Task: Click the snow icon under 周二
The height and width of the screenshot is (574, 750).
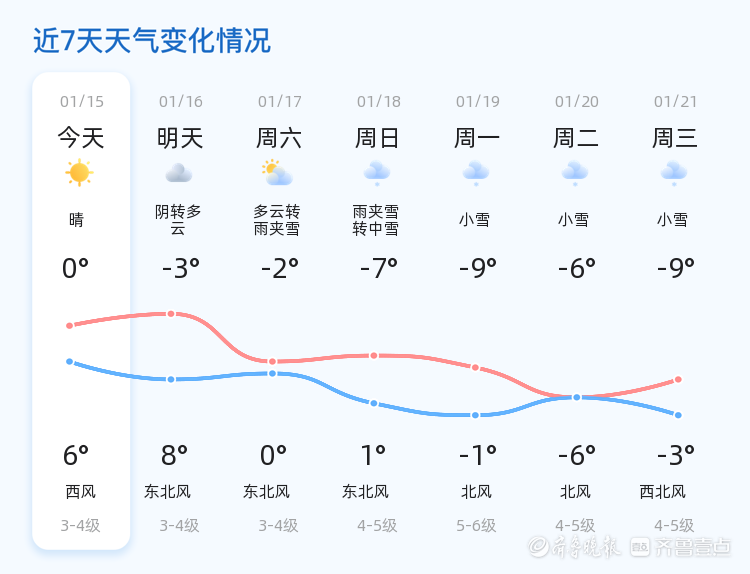Action: [x=575, y=173]
